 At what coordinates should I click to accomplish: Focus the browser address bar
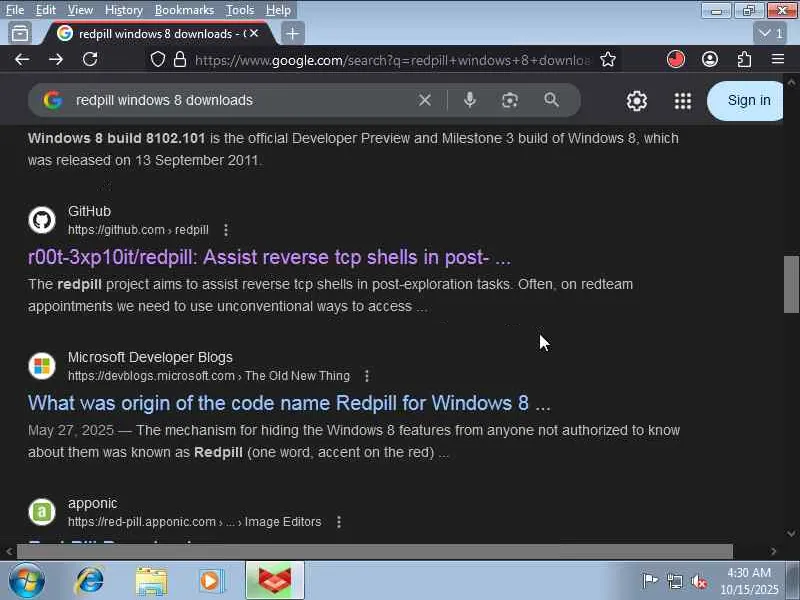pyautogui.click(x=392, y=60)
